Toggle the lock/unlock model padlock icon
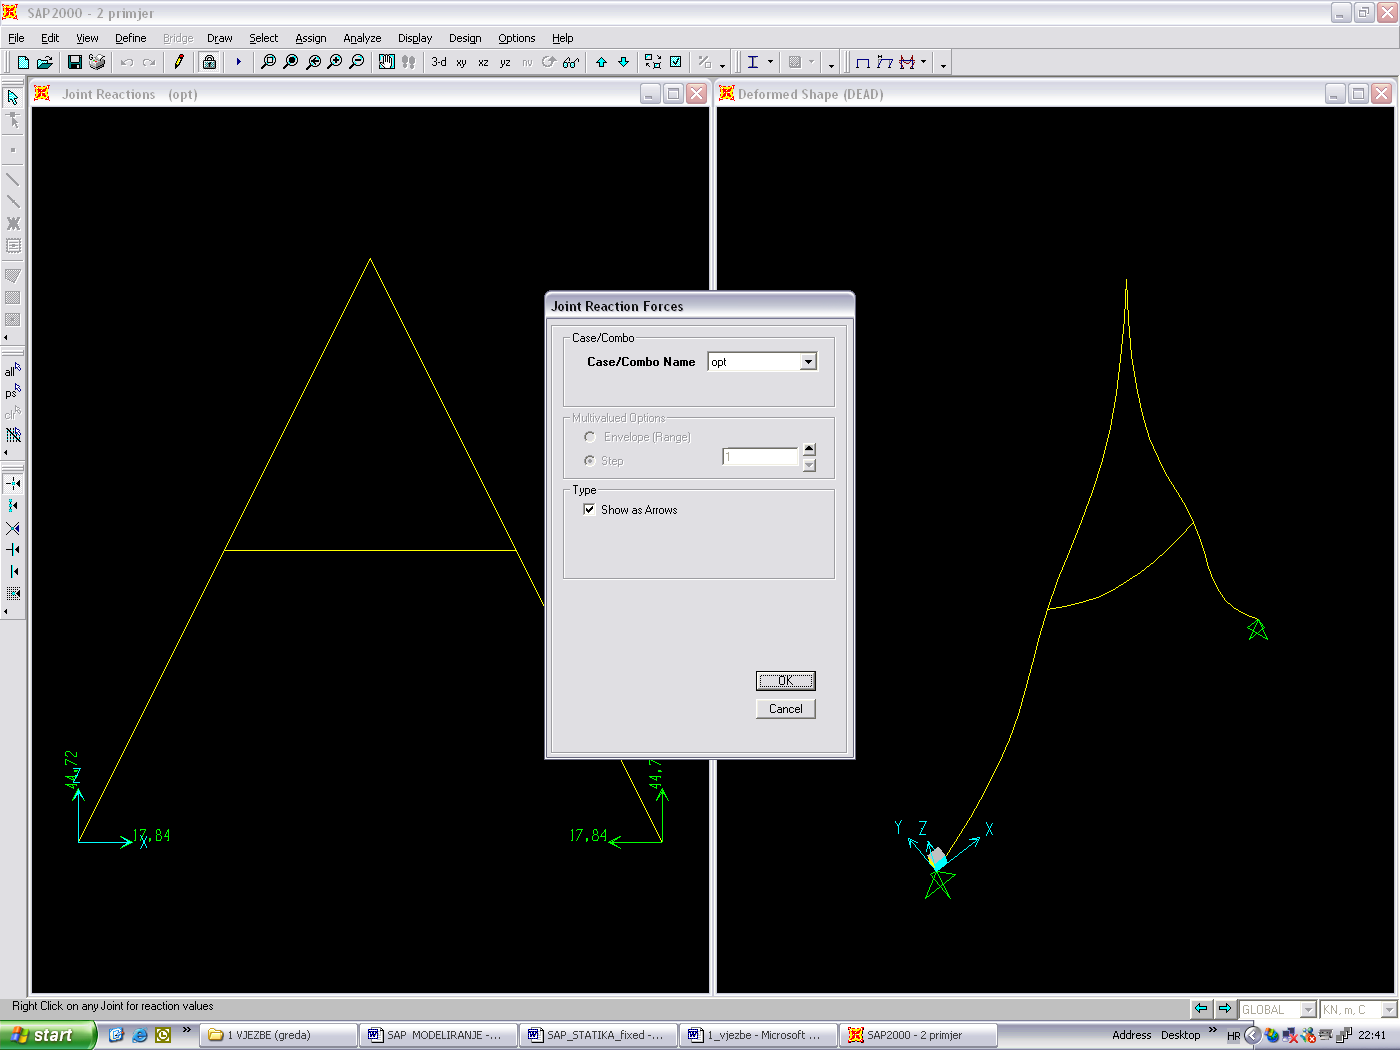1400x1050 pixels. 209,62
